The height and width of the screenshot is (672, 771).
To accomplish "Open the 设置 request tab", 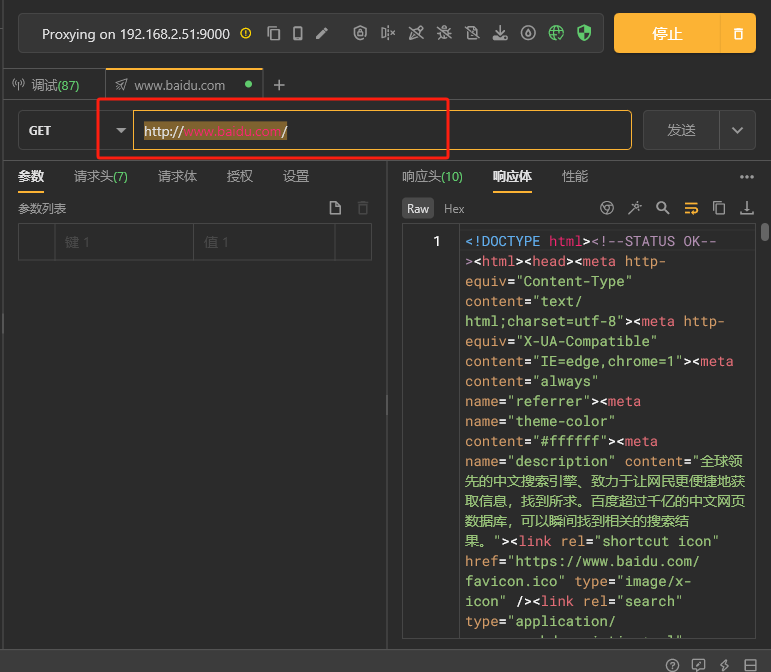I will (296, 176).
